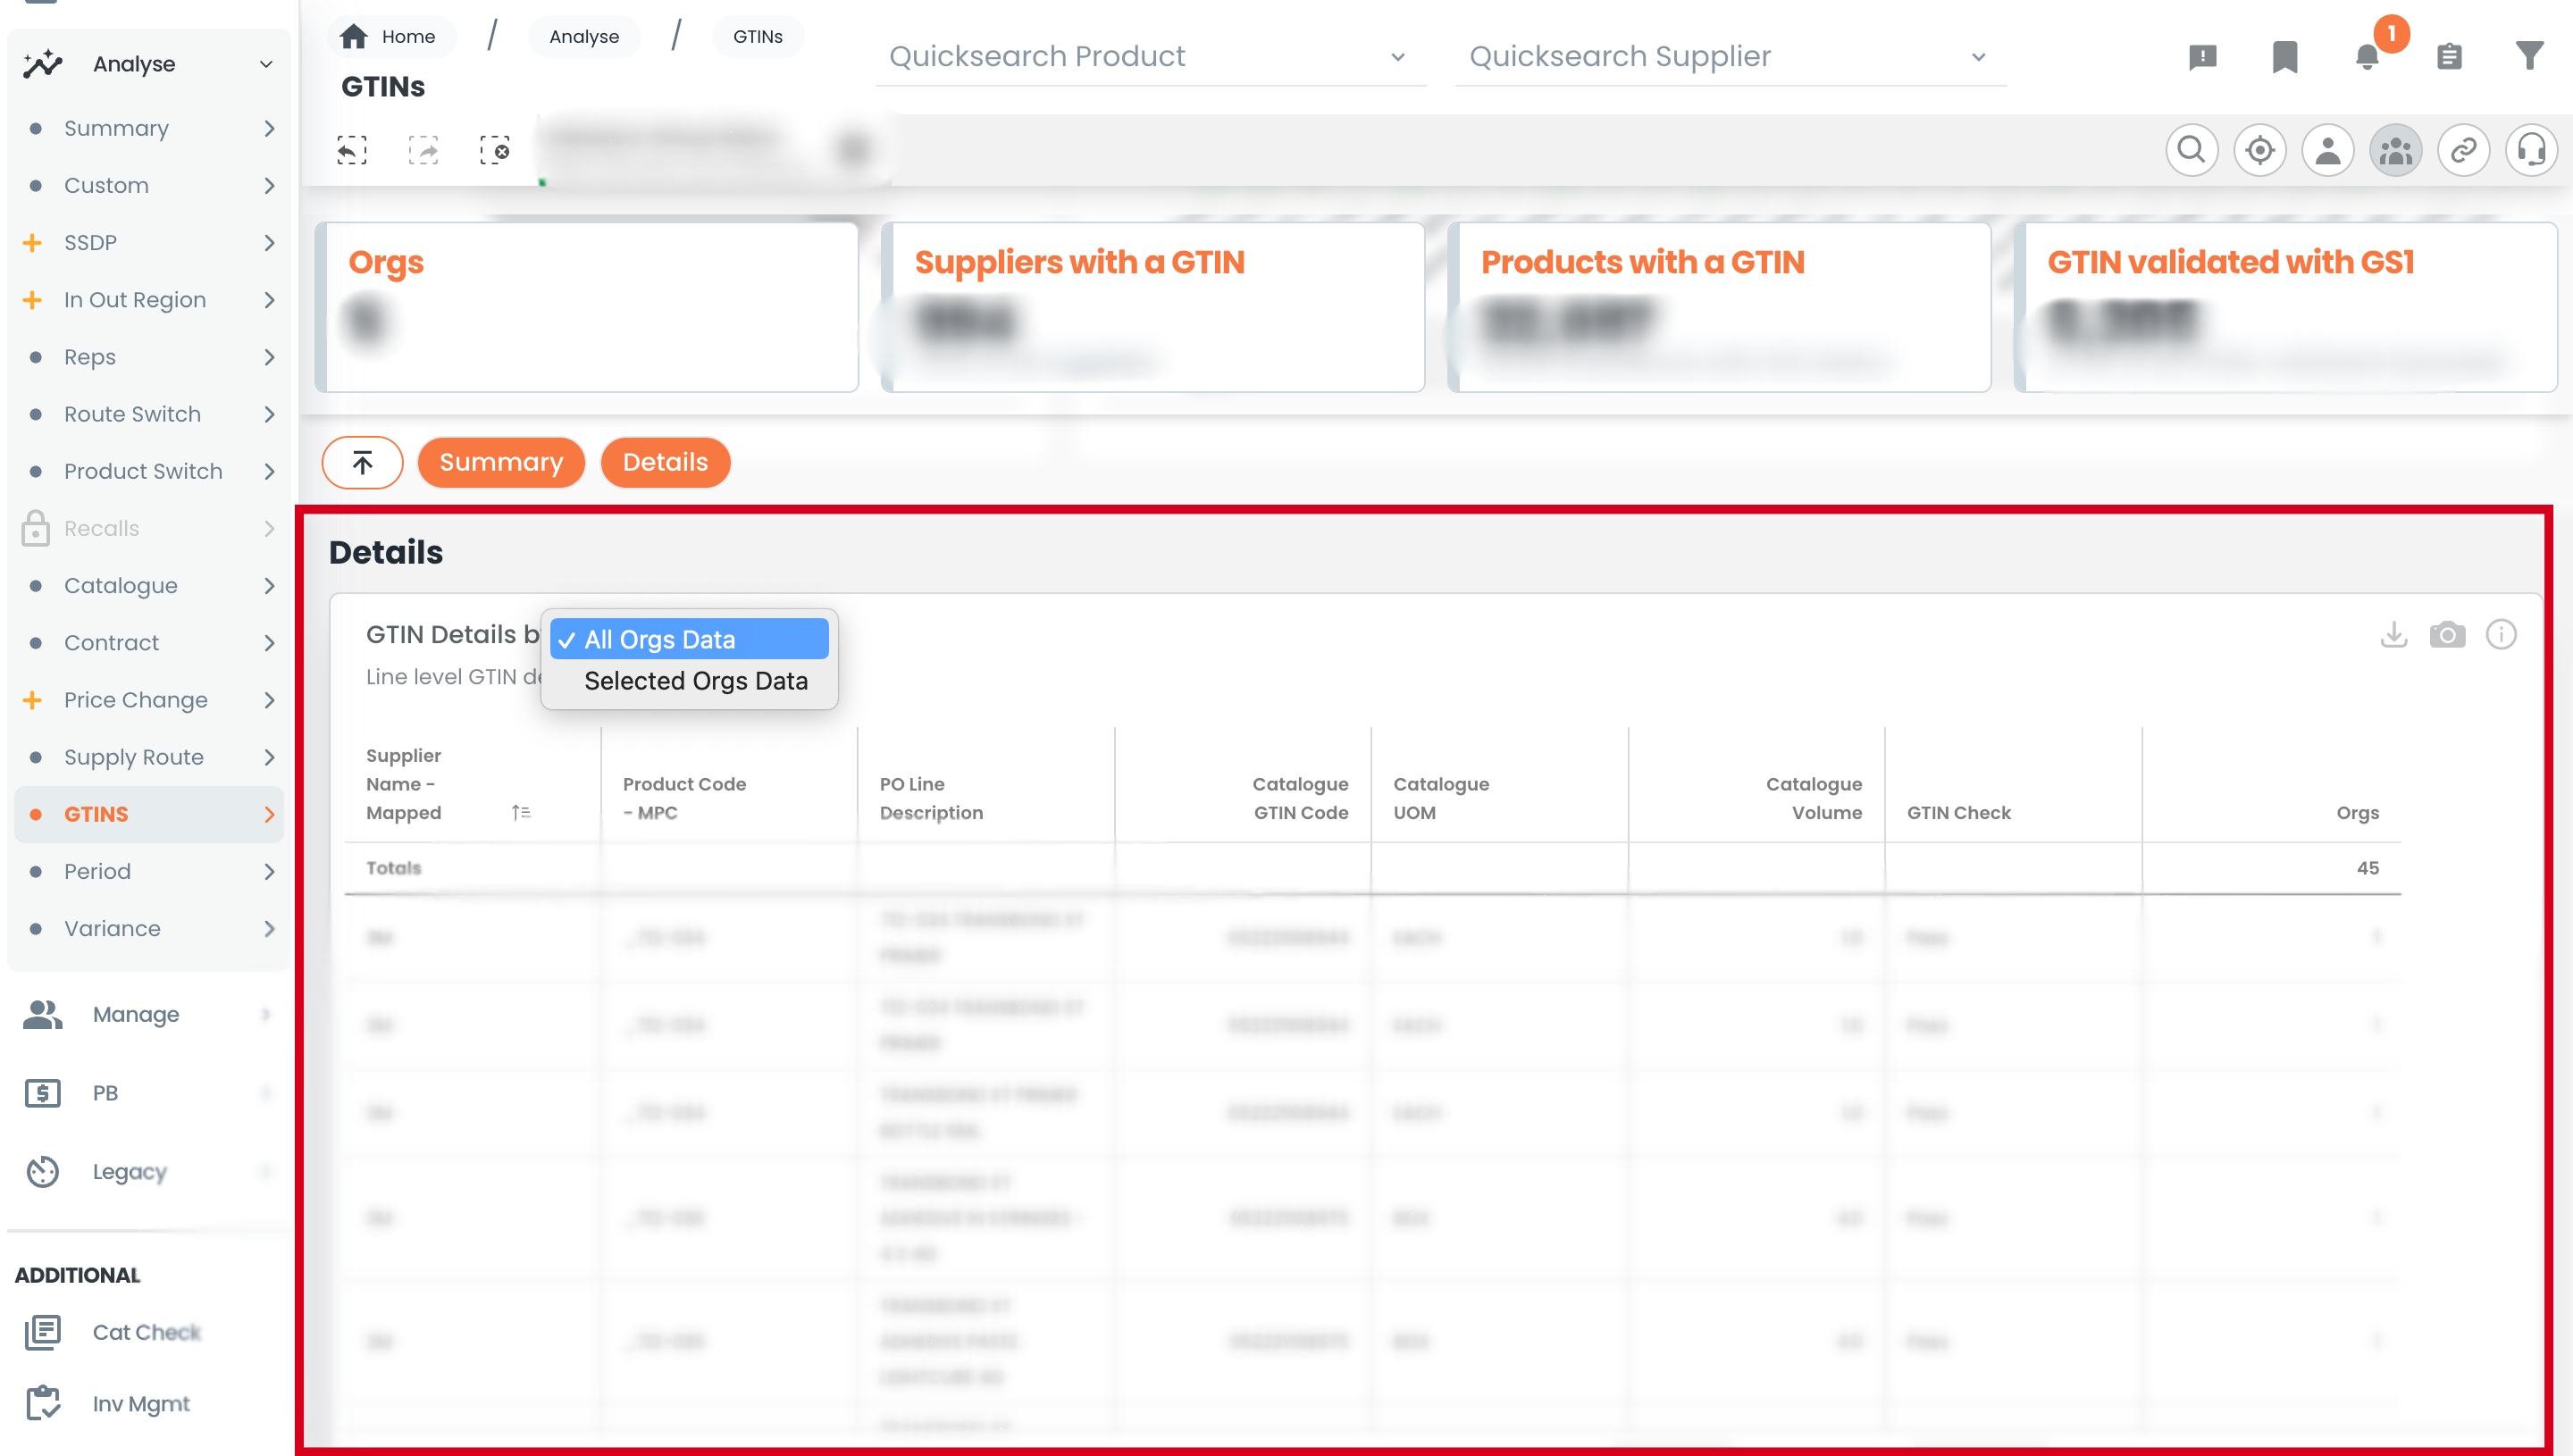This screenshot has height=1456, width=2573.
Task: Download GTIN Details table data
Action: click(2394, 634)
